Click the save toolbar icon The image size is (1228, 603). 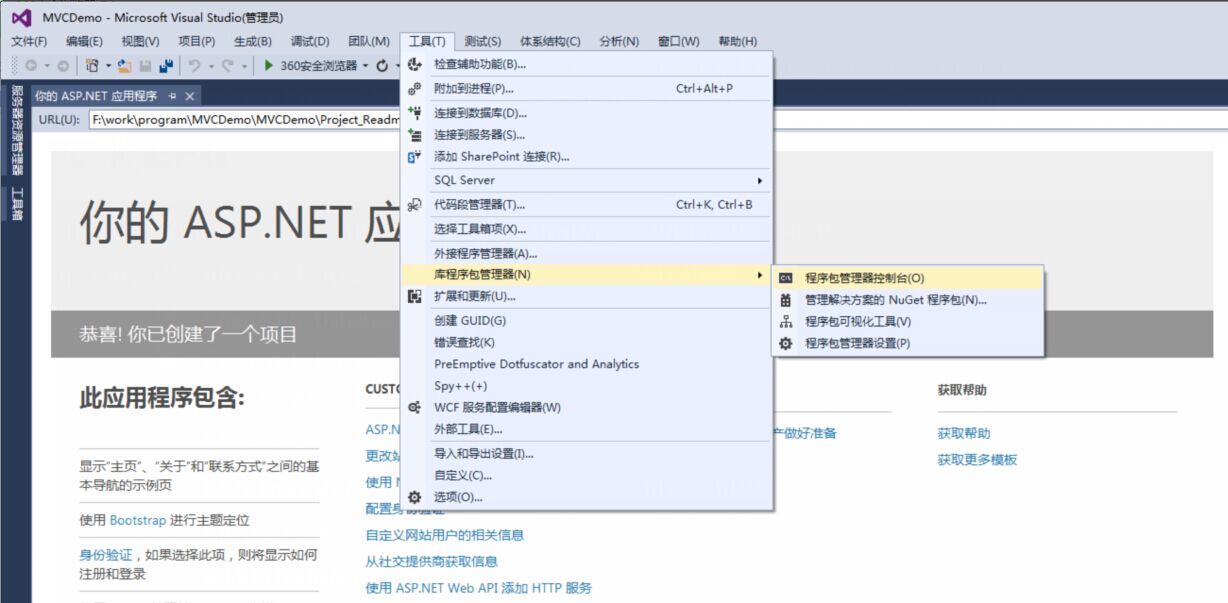click(x=146, y=66)
